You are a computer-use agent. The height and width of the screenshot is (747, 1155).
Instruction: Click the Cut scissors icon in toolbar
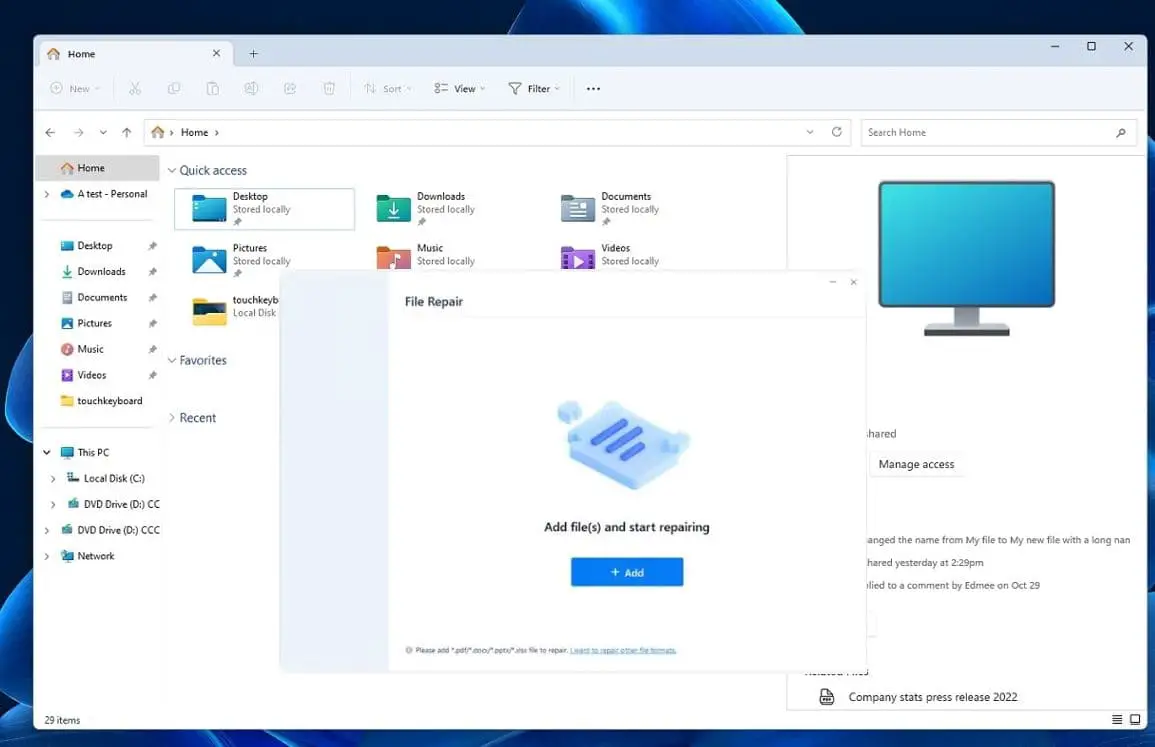click(x=135, y=88)
